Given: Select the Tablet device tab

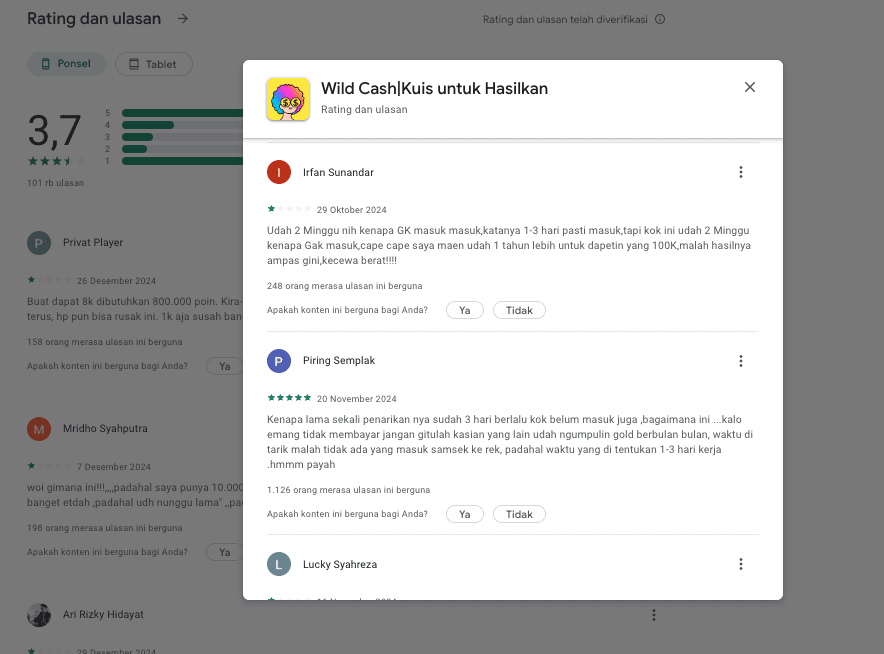Looking at the screenshot, I should tap(153, 64).
